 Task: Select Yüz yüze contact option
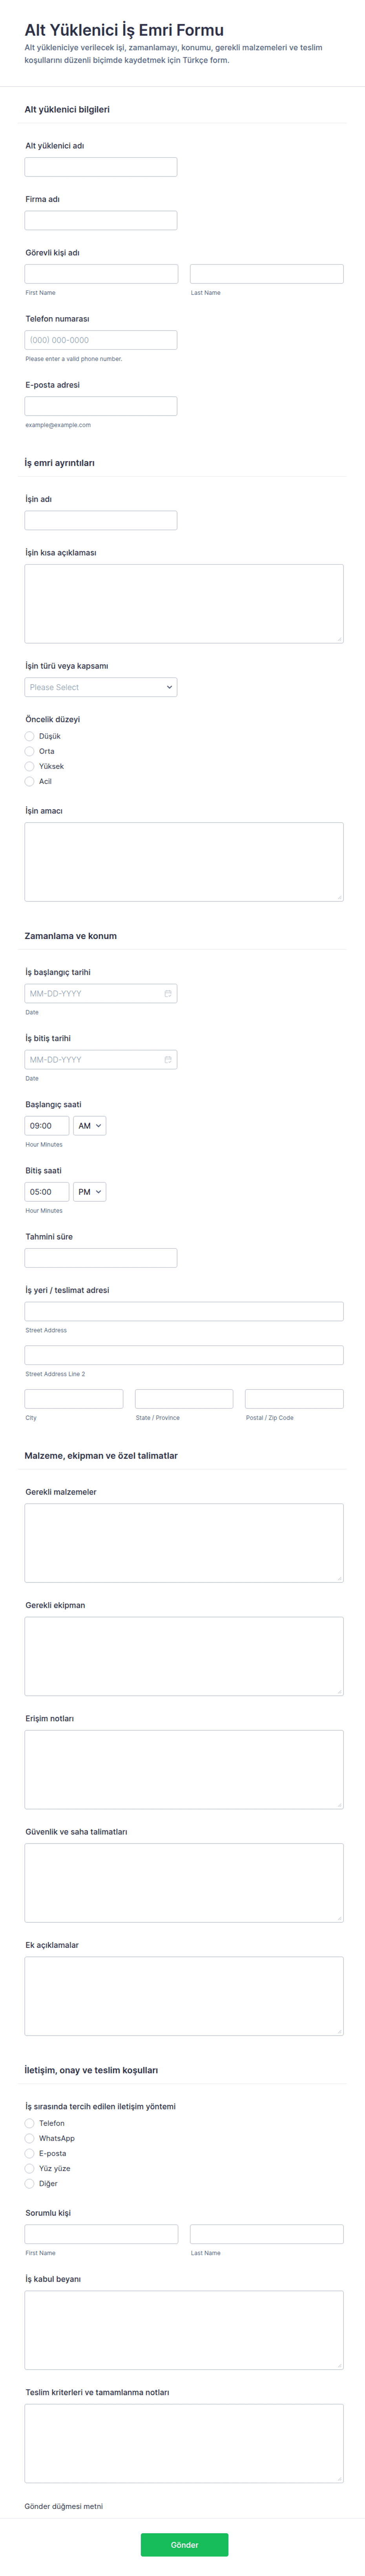click(x=30, y=2168)
